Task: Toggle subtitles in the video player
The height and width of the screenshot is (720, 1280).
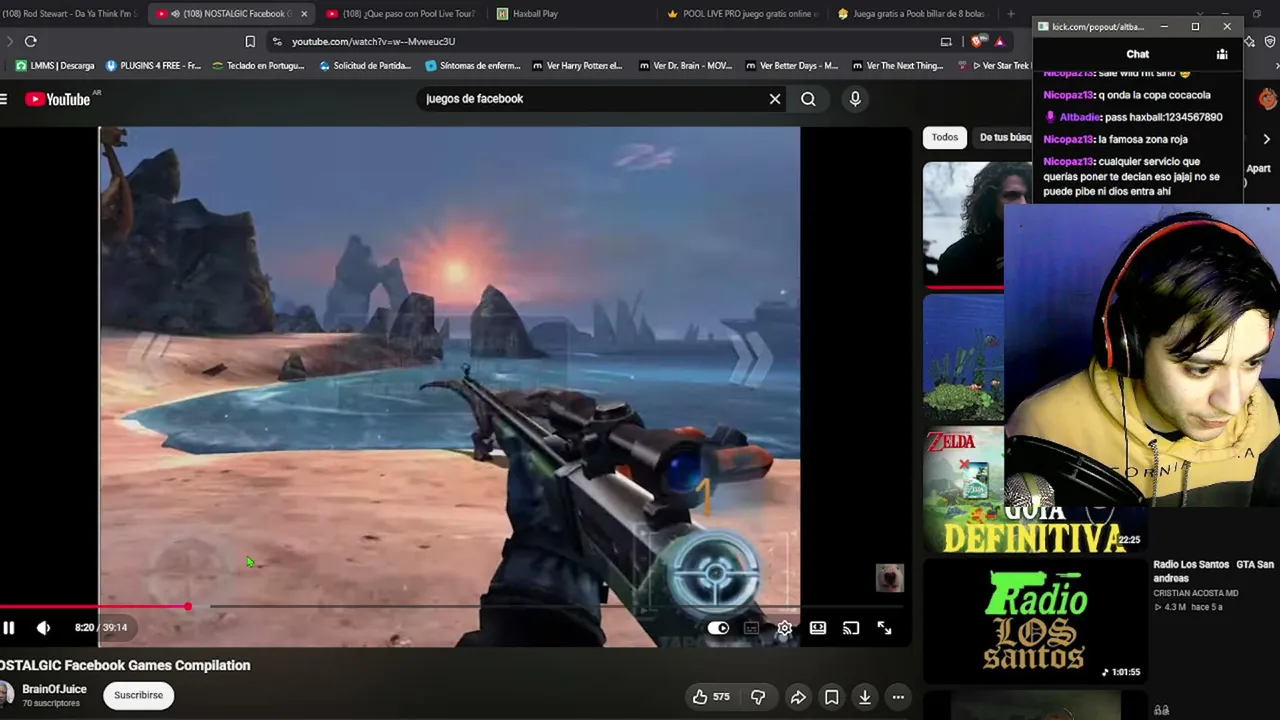Action: 751,628
